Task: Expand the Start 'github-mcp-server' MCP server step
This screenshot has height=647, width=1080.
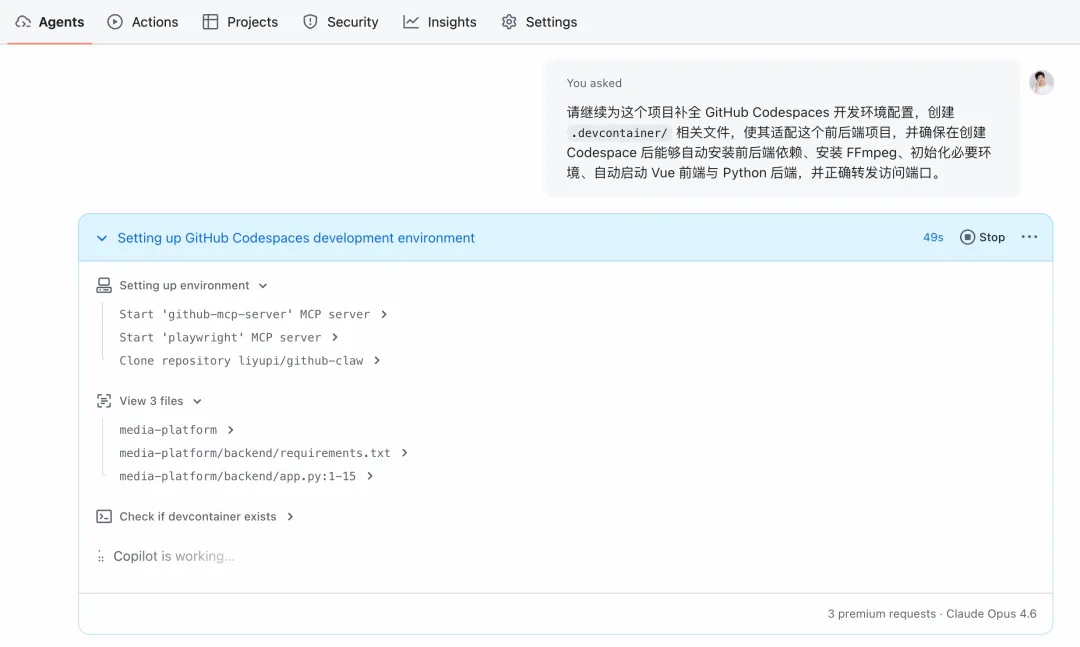Action: point(252,314)
